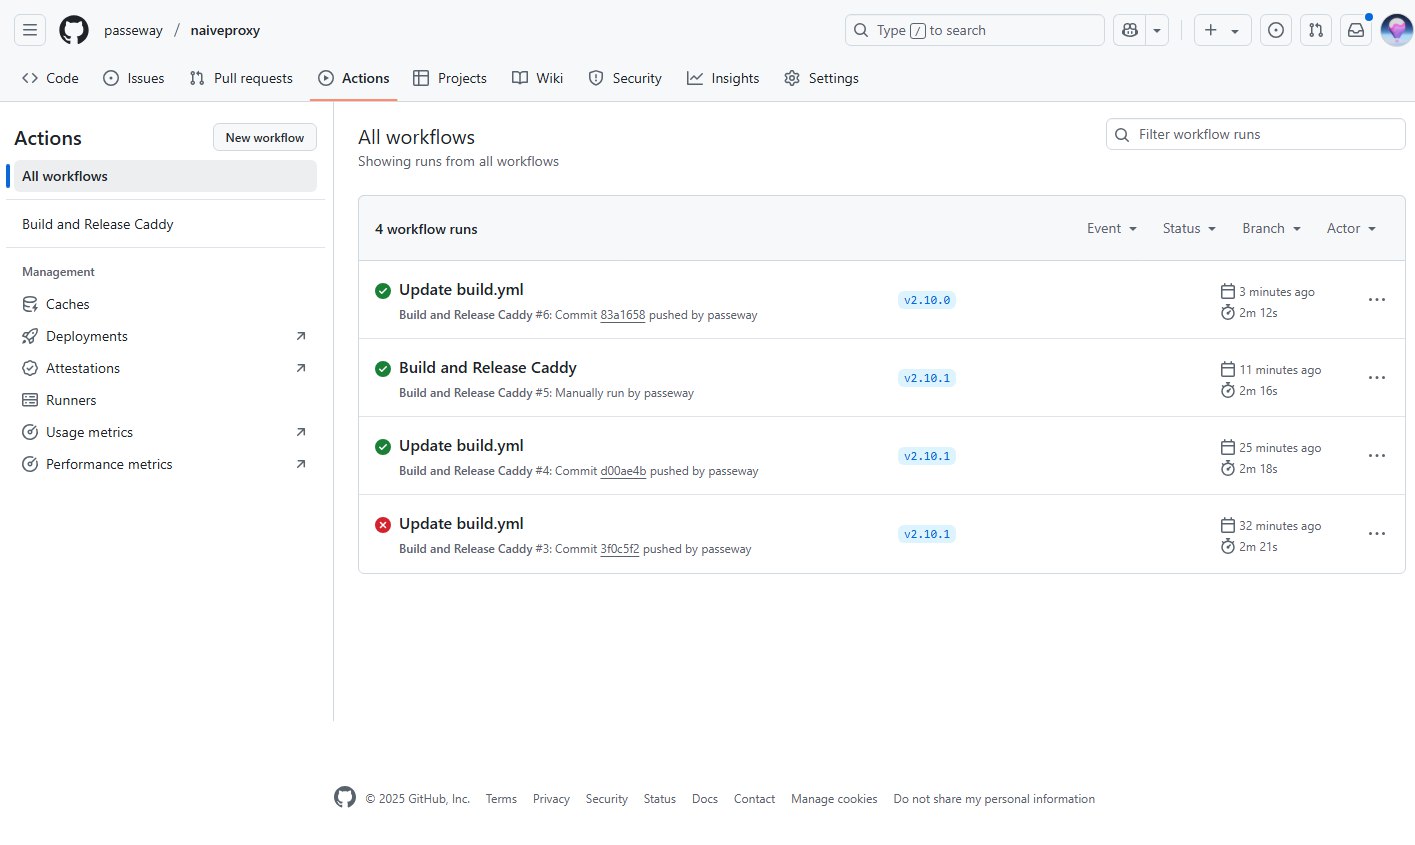Click the footer GitHub logo
Screen dimensions: 1415x845
coord(345,797)
